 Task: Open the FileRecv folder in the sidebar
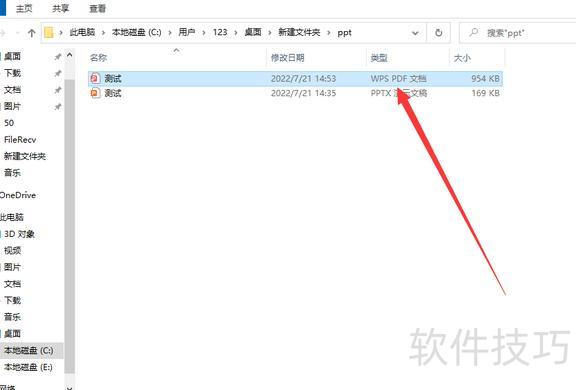[x=20, y=140]
